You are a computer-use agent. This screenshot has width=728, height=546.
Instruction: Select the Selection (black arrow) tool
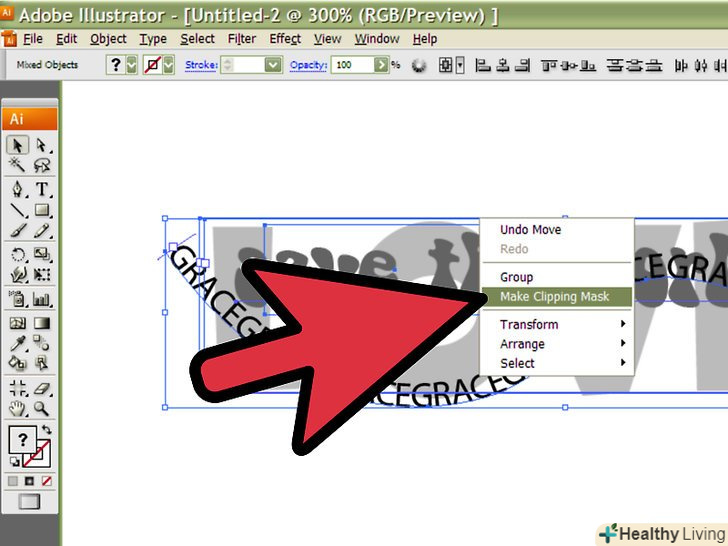pos(18,145)
